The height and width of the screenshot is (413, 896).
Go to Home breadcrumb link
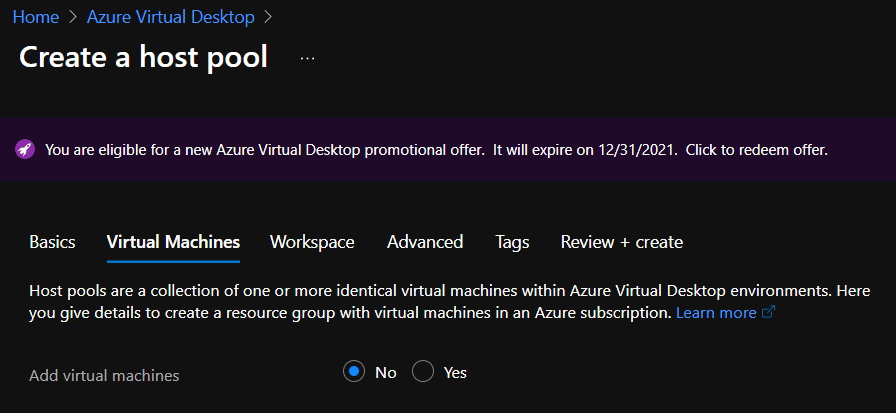[x=36, y=17]
